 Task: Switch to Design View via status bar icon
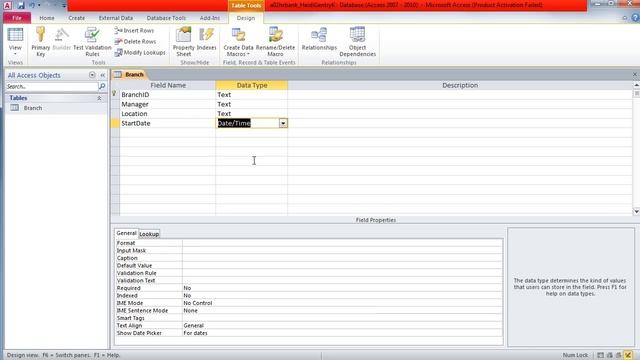(x=628, y=355)
